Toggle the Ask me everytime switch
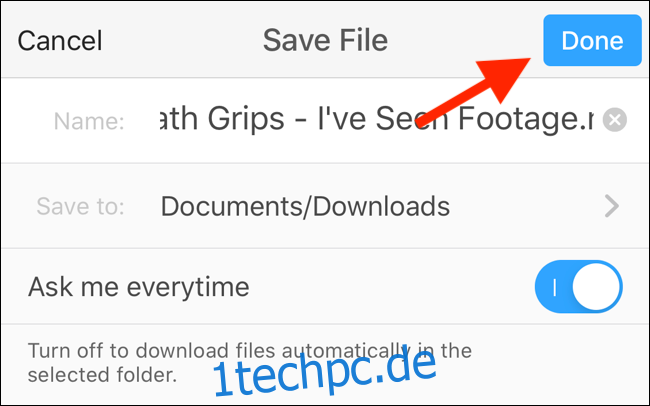The height and width of the screenshot is (406, 650). [579, 287]
